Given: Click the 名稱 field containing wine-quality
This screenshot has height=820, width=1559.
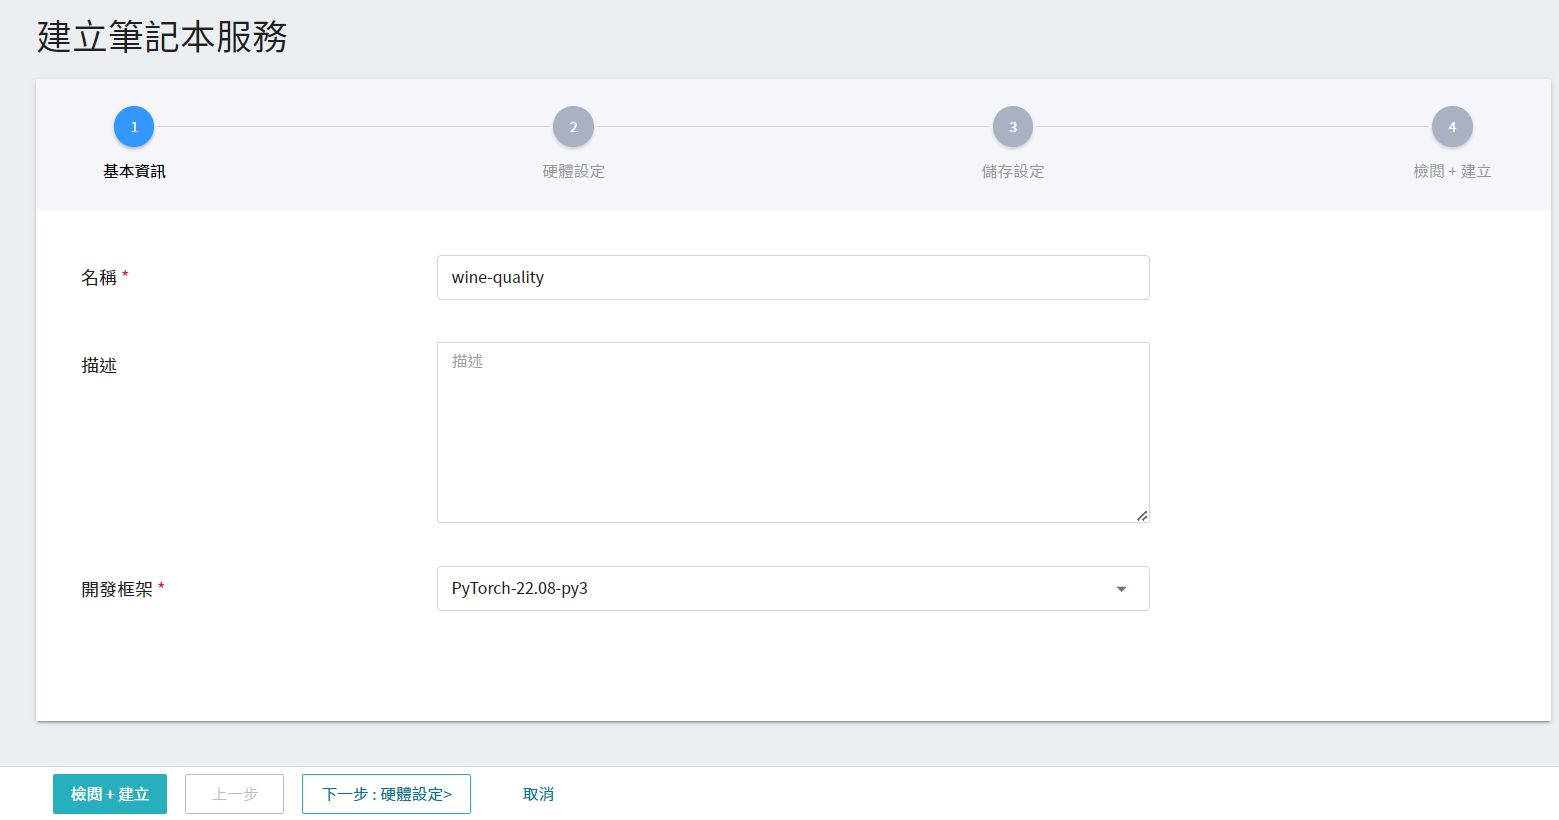Looking at the screenshot, I should pyautogui.click(x=792, y=278).
